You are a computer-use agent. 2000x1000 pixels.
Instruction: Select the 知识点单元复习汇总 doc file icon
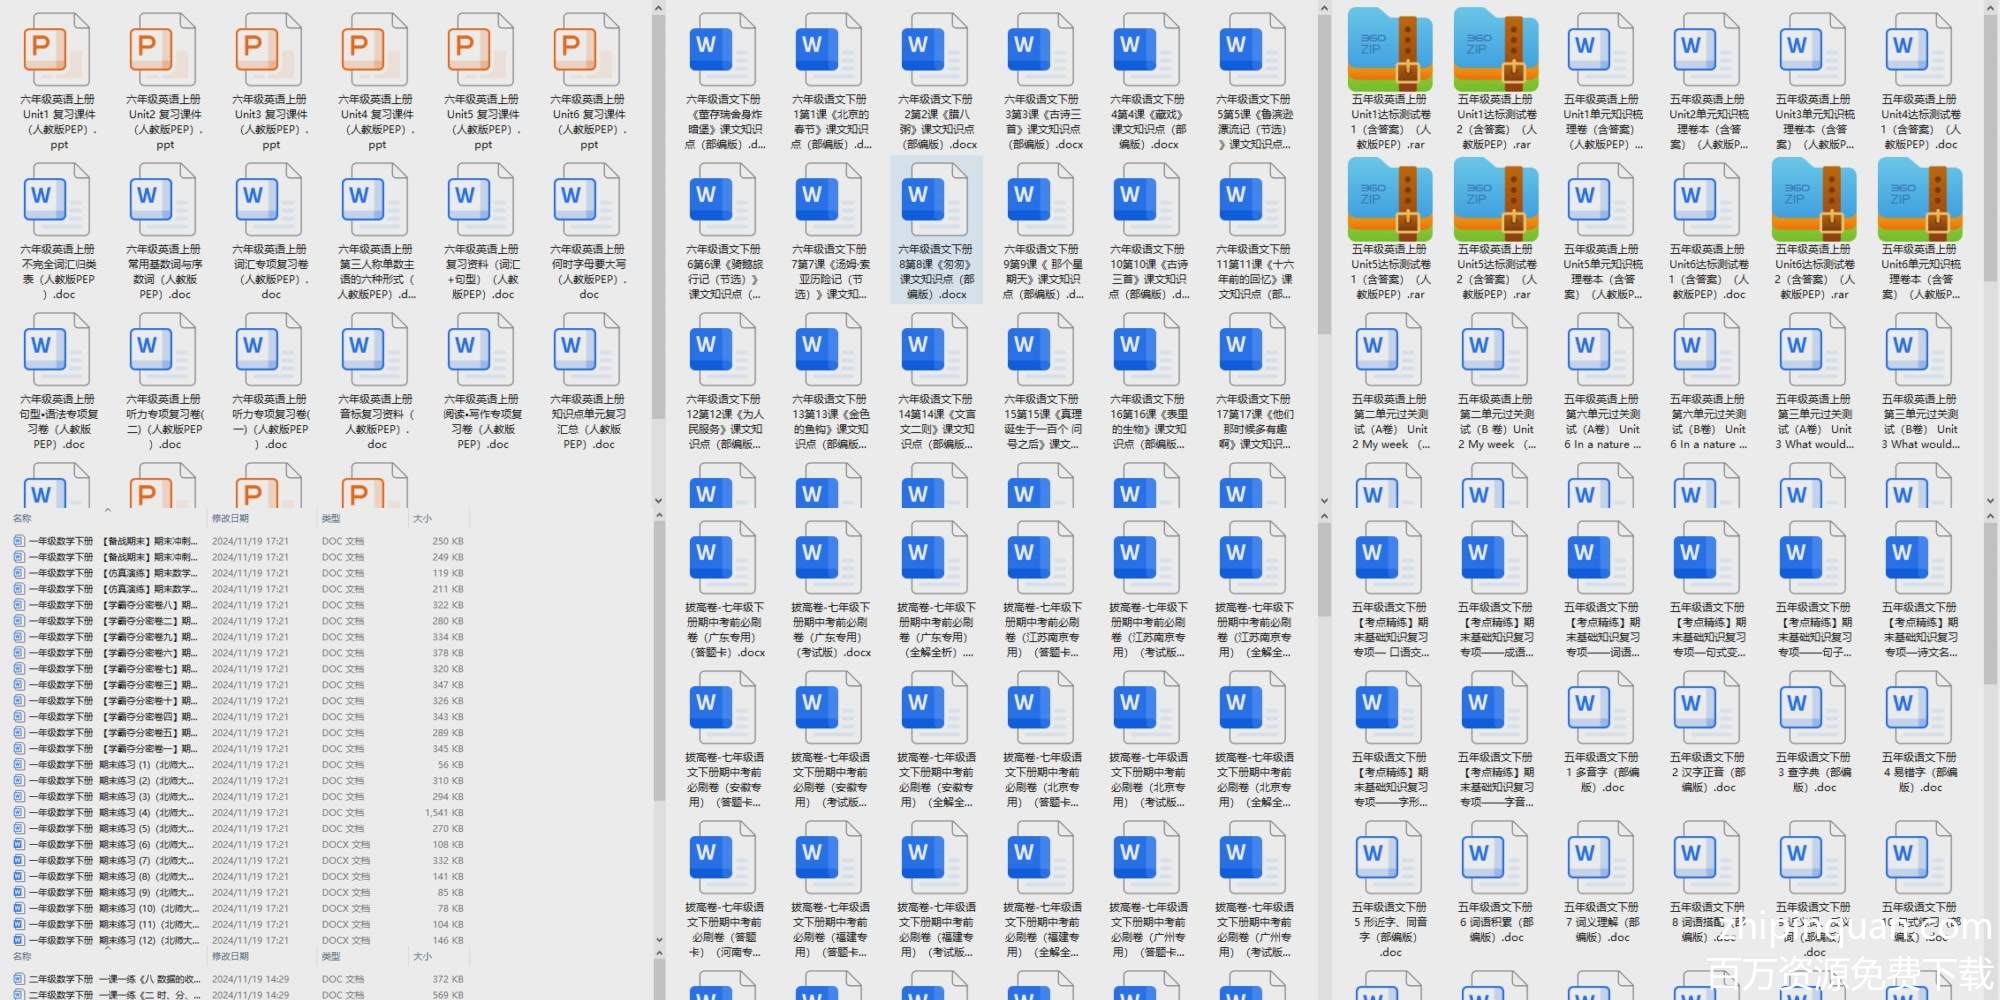(588, 349)
